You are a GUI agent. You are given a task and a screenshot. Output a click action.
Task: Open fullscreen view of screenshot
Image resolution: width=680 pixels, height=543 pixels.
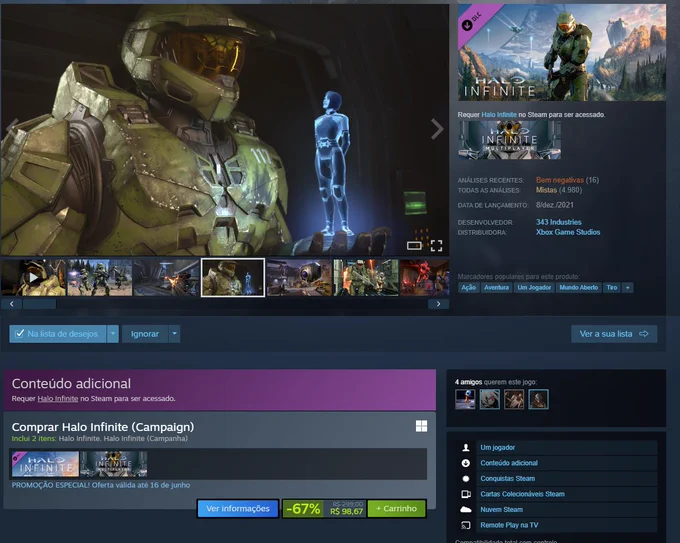(x=436, y=246)
